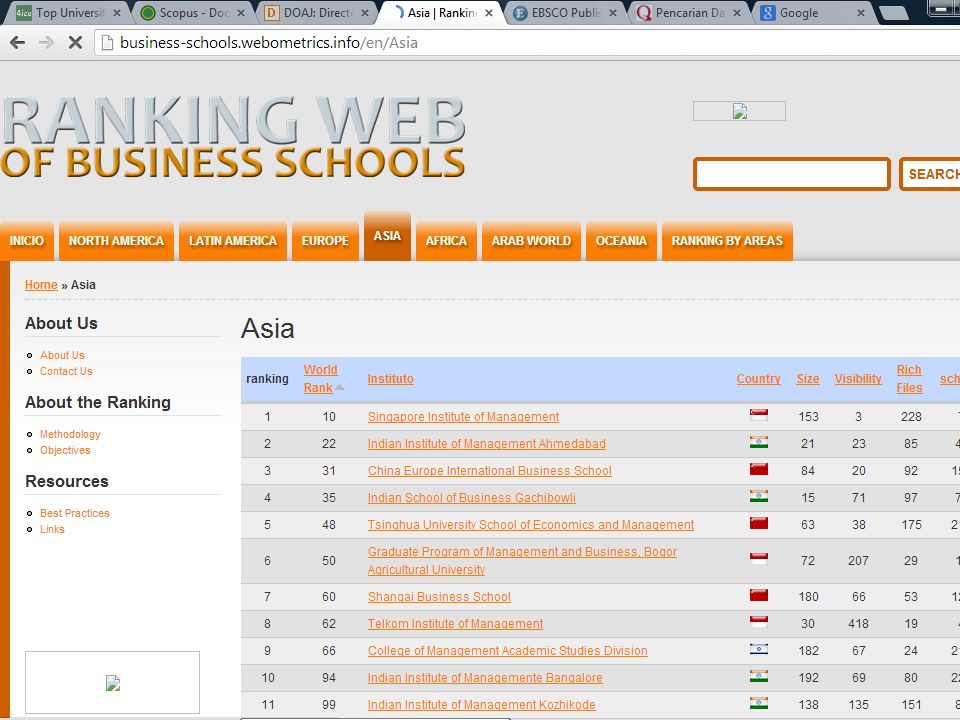The image size is (960, 720).
Task: Open College of Management Academic Studies link
Action: (x=508, y=651)
